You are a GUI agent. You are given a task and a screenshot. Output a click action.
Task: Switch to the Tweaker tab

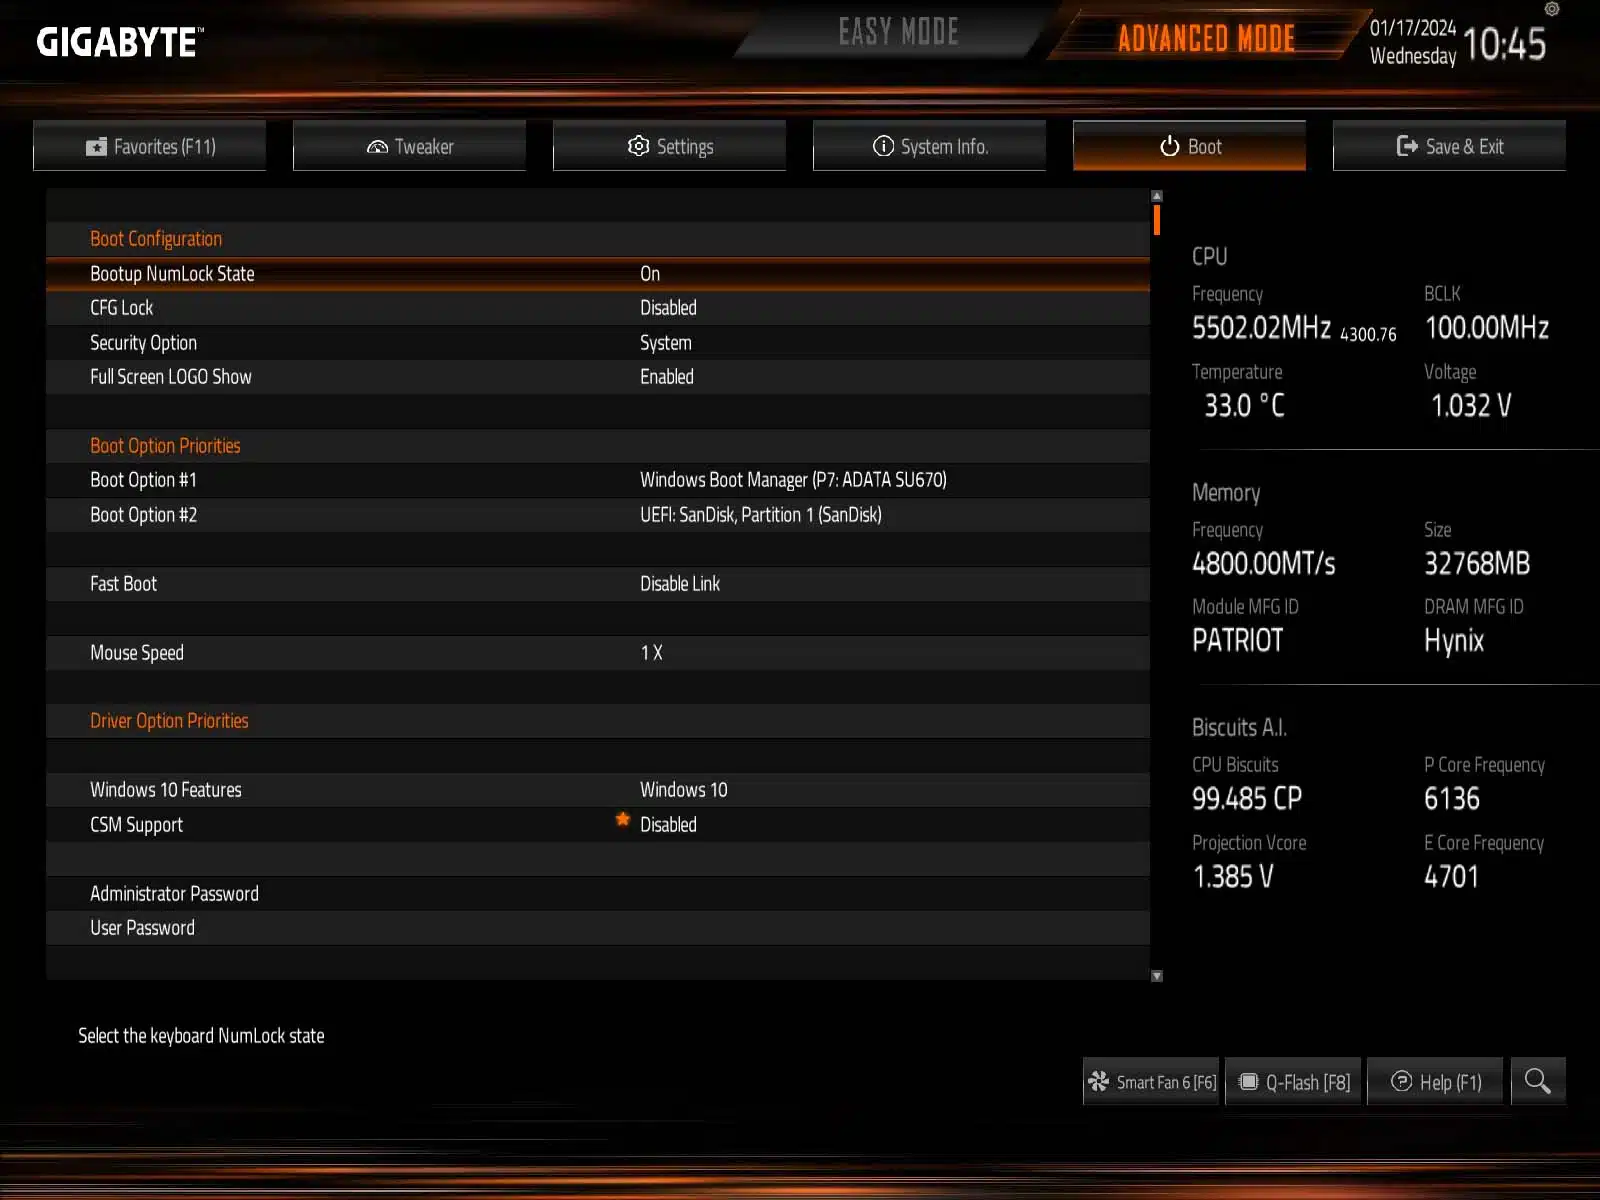point(410,146)
